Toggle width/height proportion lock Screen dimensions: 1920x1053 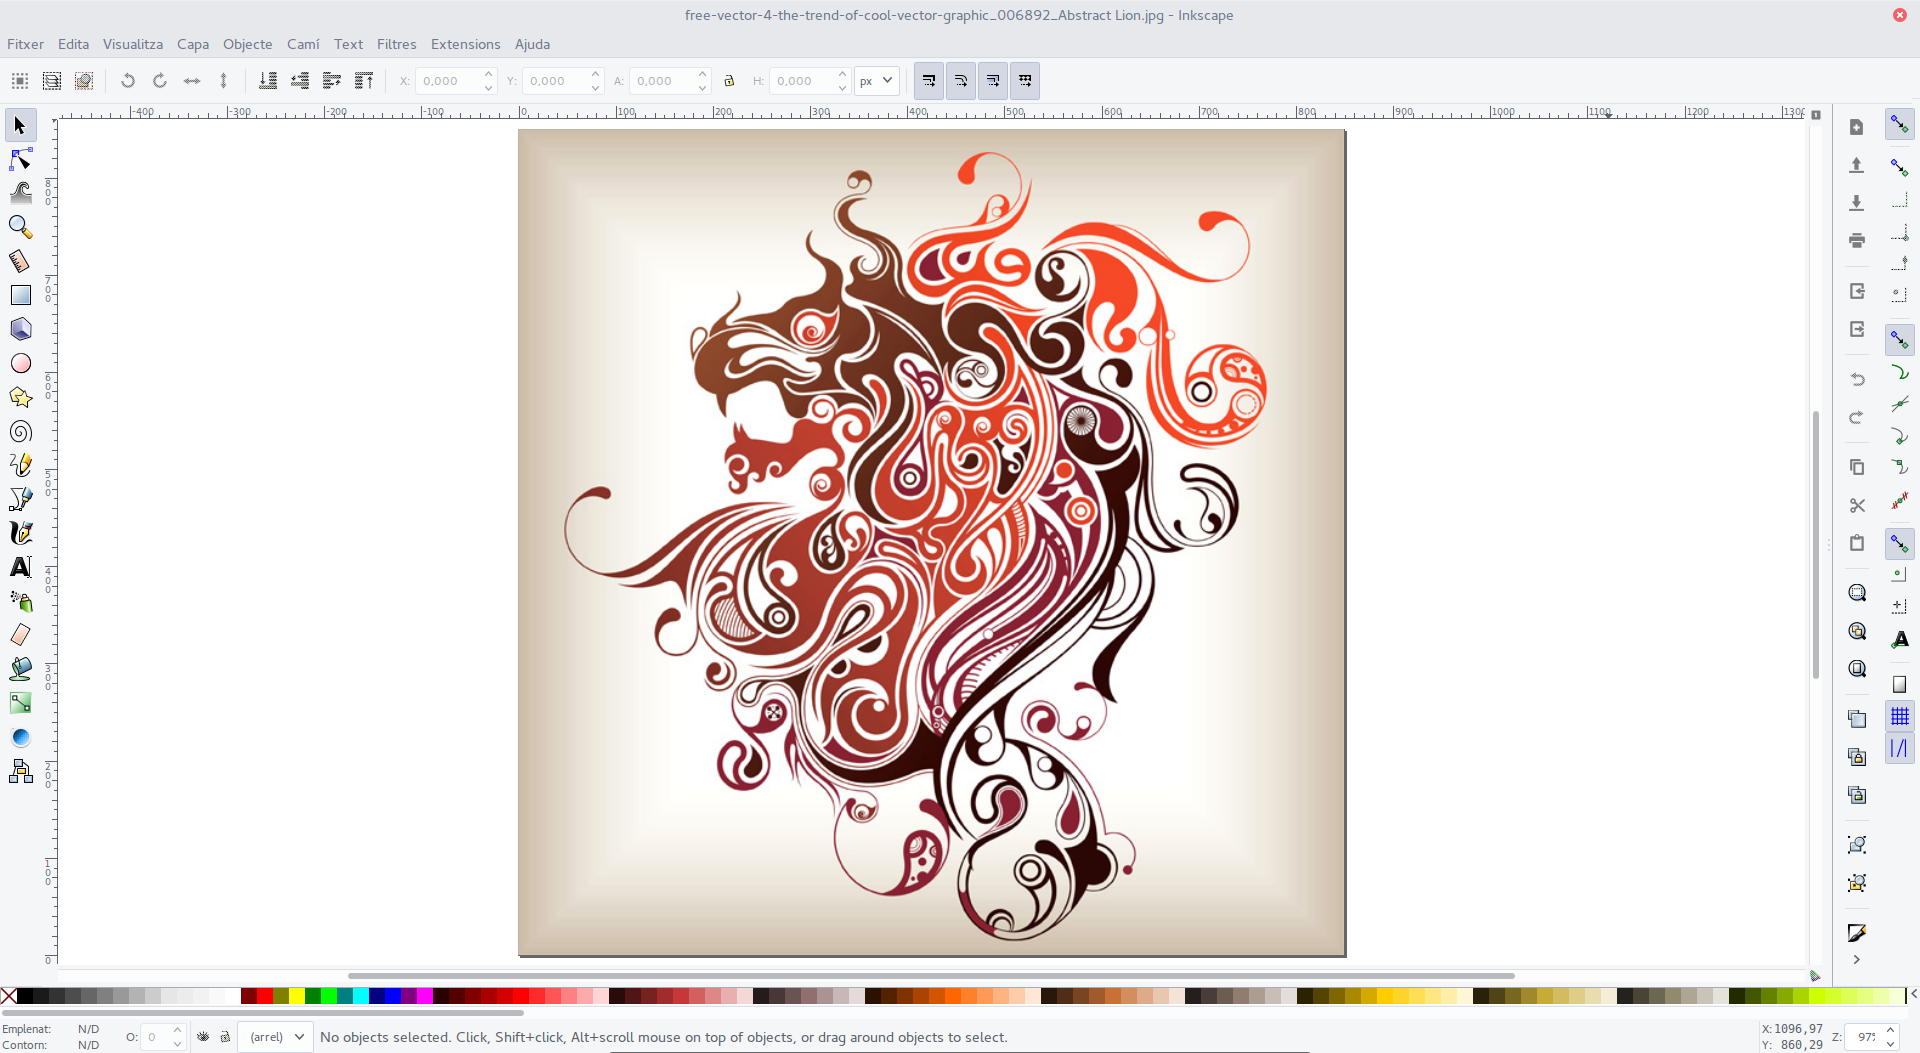(x=729, y=81)
